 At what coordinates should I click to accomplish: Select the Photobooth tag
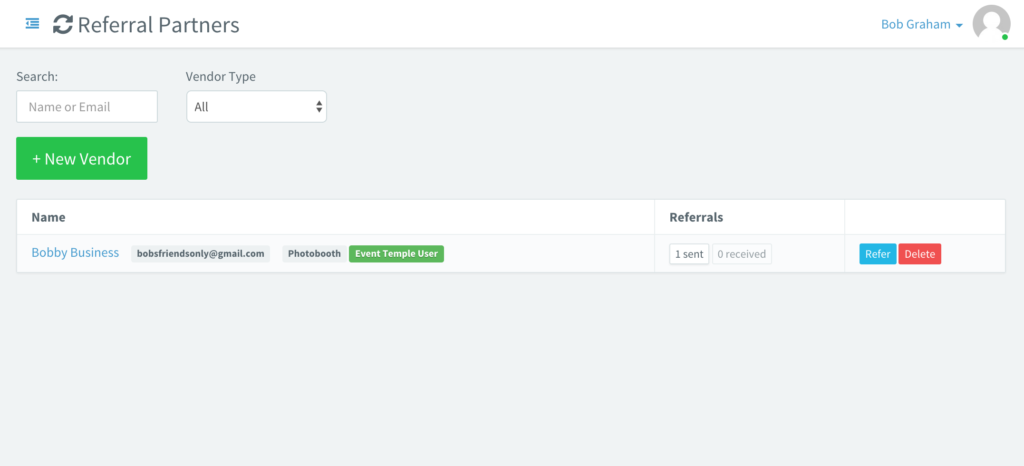coord(314,254)
